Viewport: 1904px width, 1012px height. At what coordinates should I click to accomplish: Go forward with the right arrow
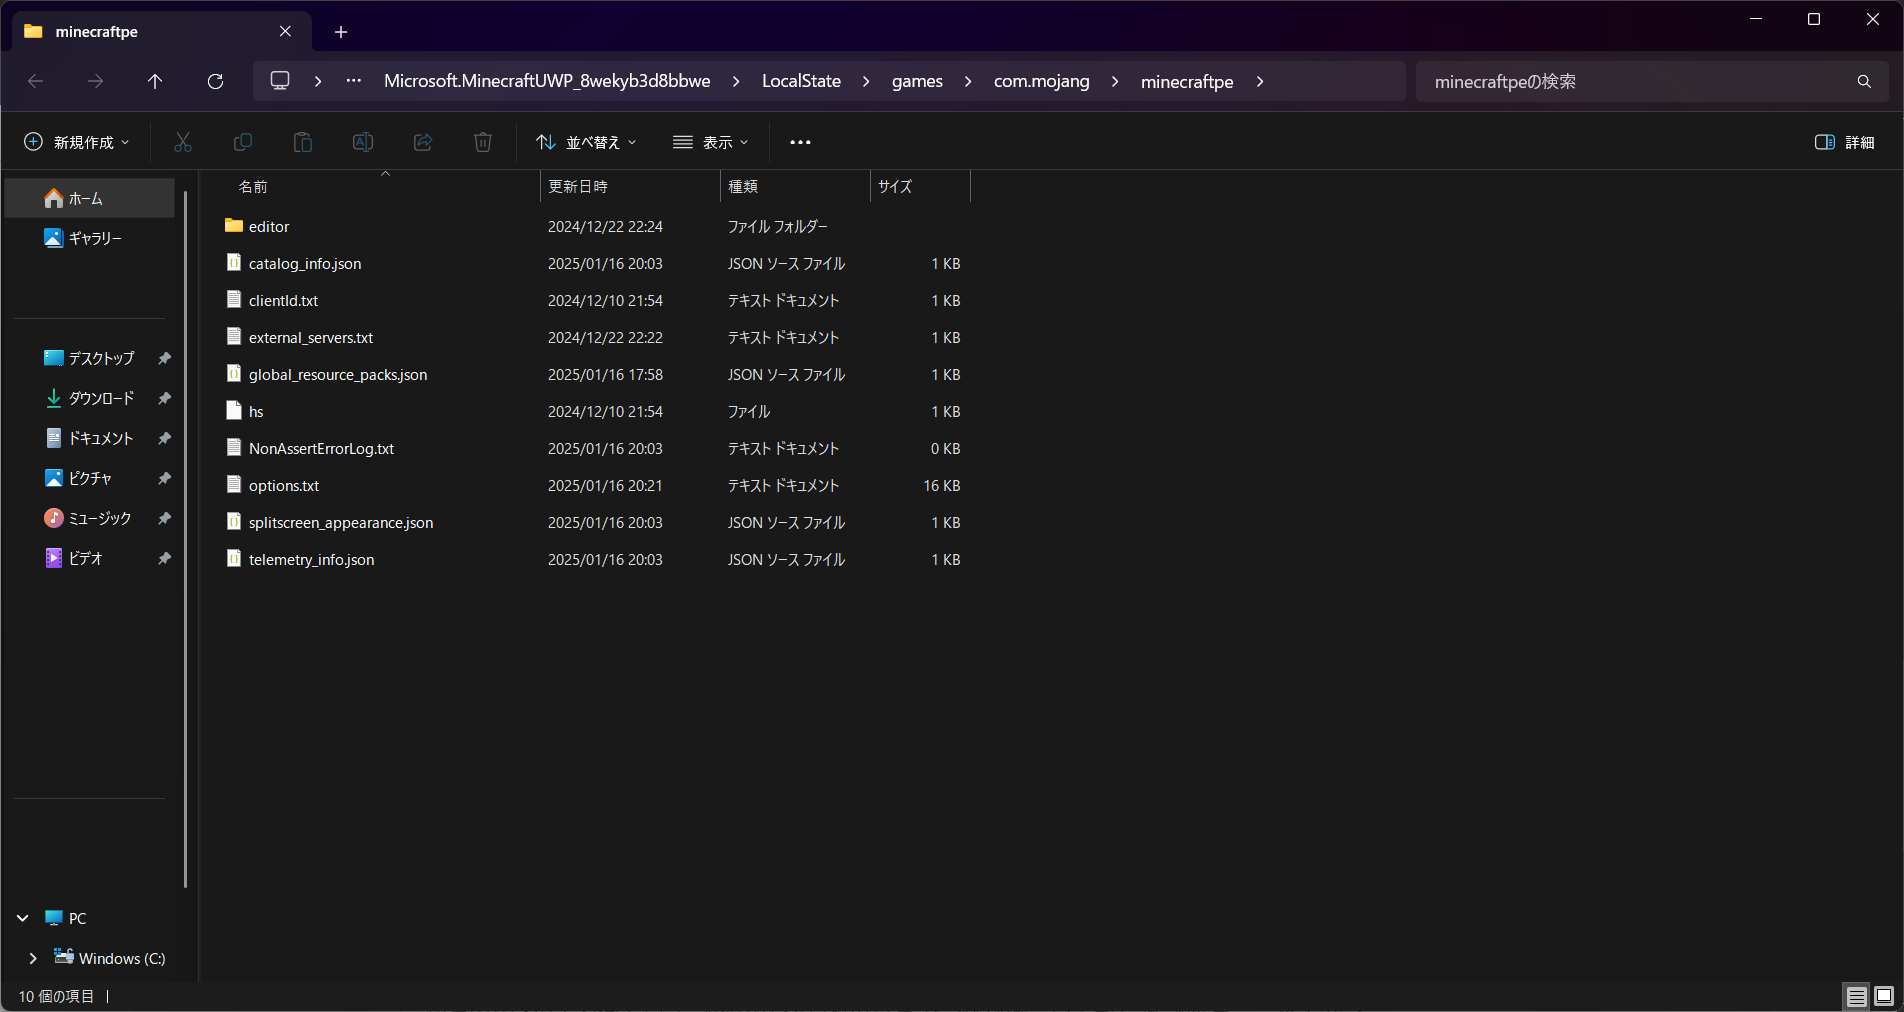pos(95,81)
